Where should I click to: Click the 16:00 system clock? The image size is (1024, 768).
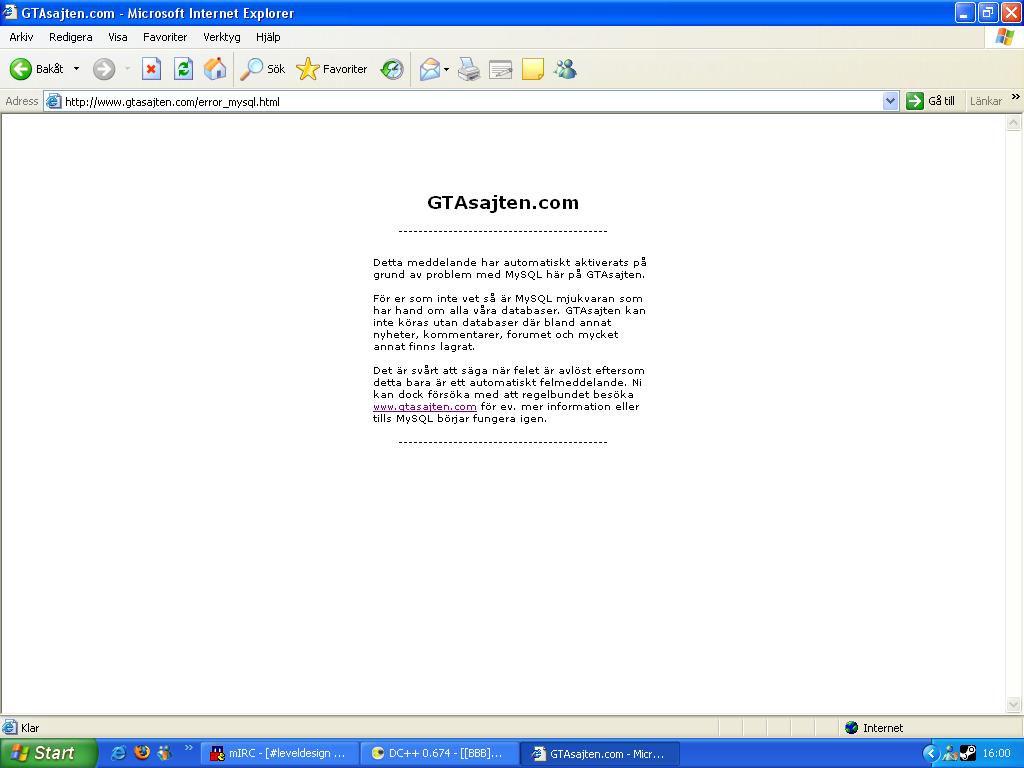[996, 753]
